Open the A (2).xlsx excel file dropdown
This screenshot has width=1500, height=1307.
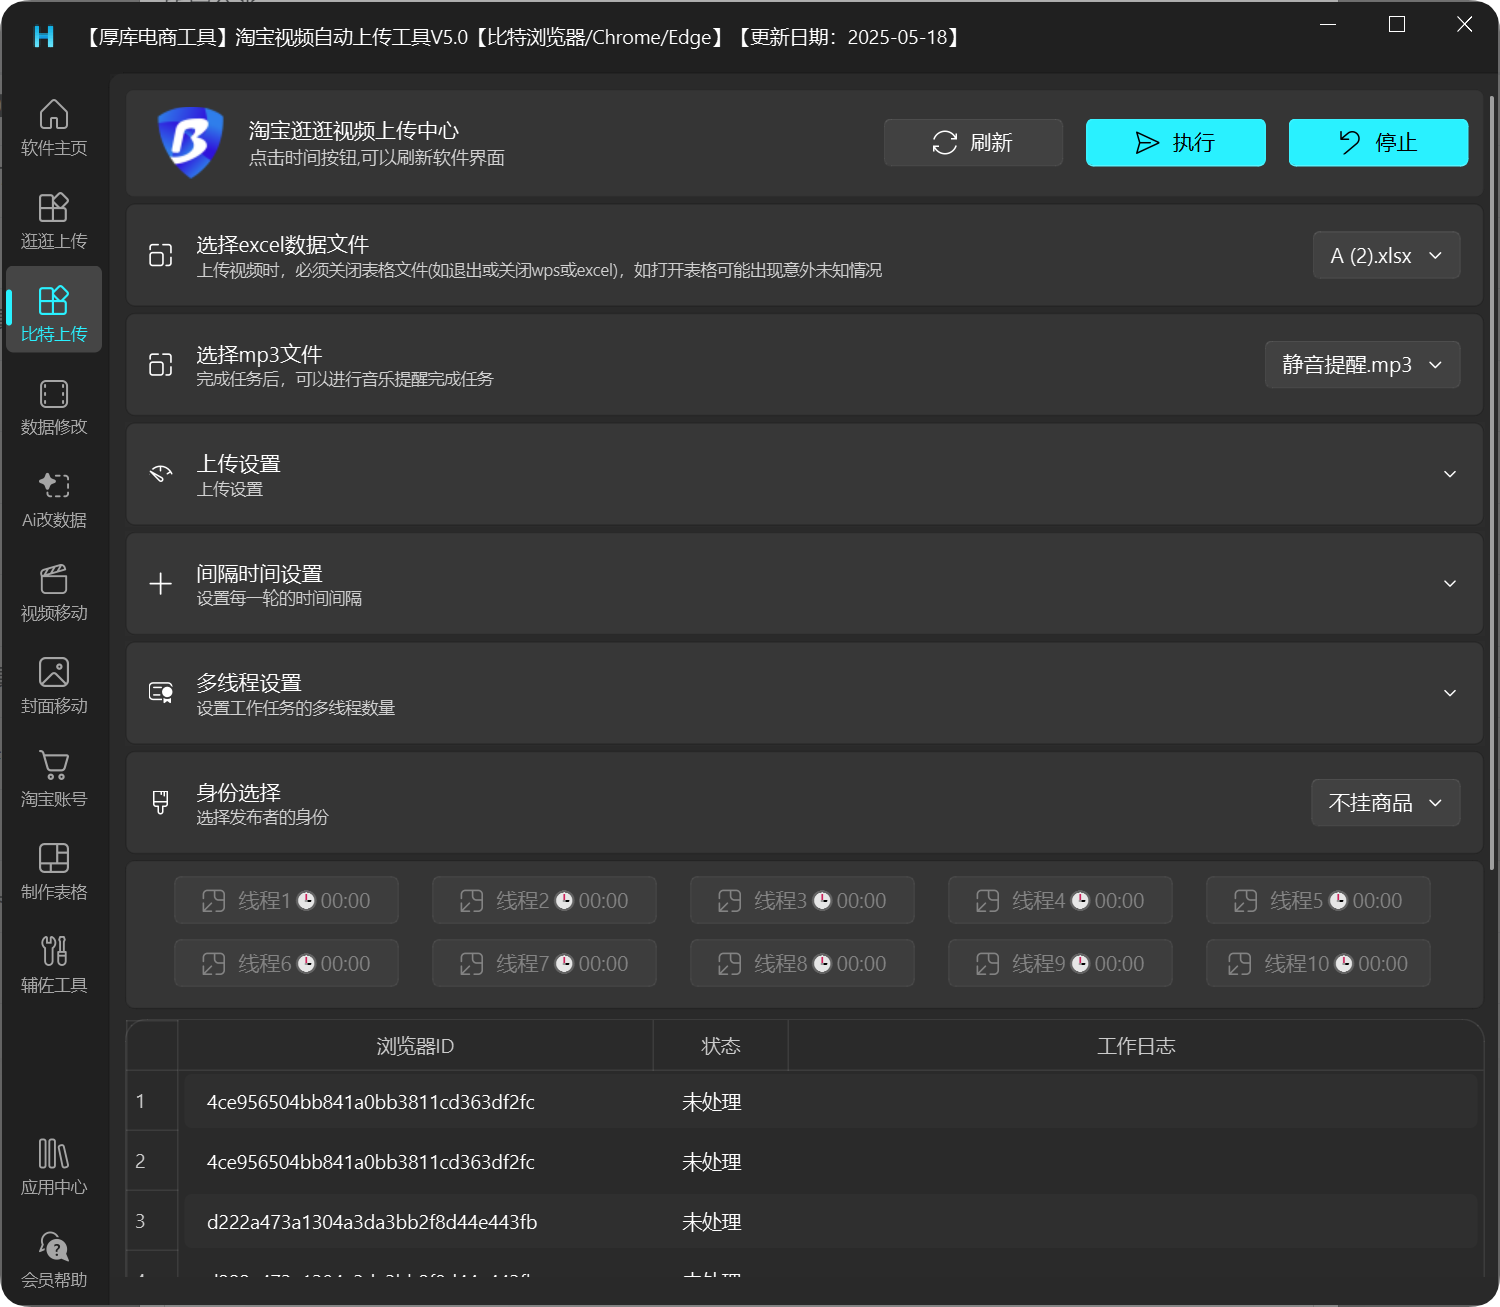point(1386,255)
